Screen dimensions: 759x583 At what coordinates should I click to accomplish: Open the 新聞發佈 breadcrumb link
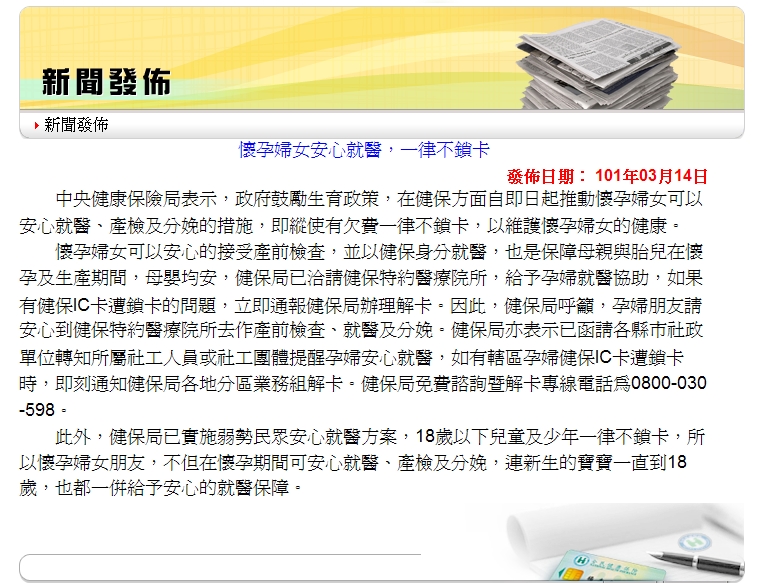[x=76, y=125]
